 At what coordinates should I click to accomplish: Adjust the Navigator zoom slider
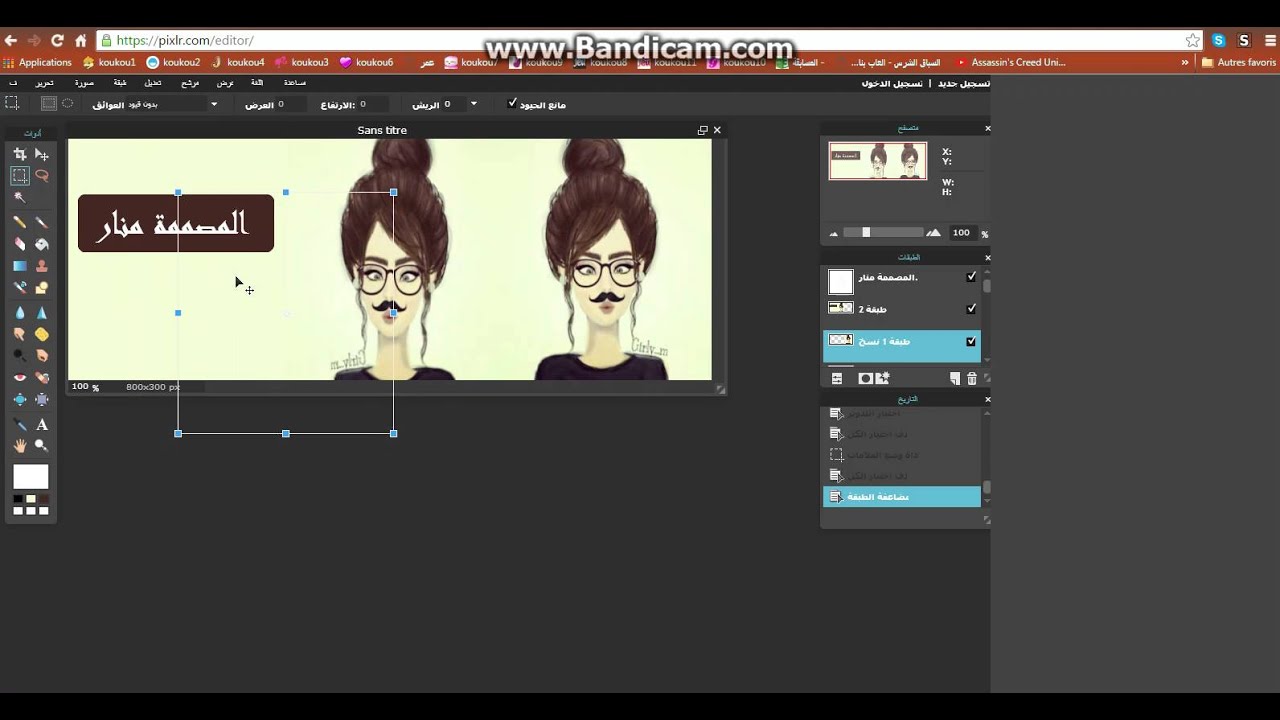(866, 232)
